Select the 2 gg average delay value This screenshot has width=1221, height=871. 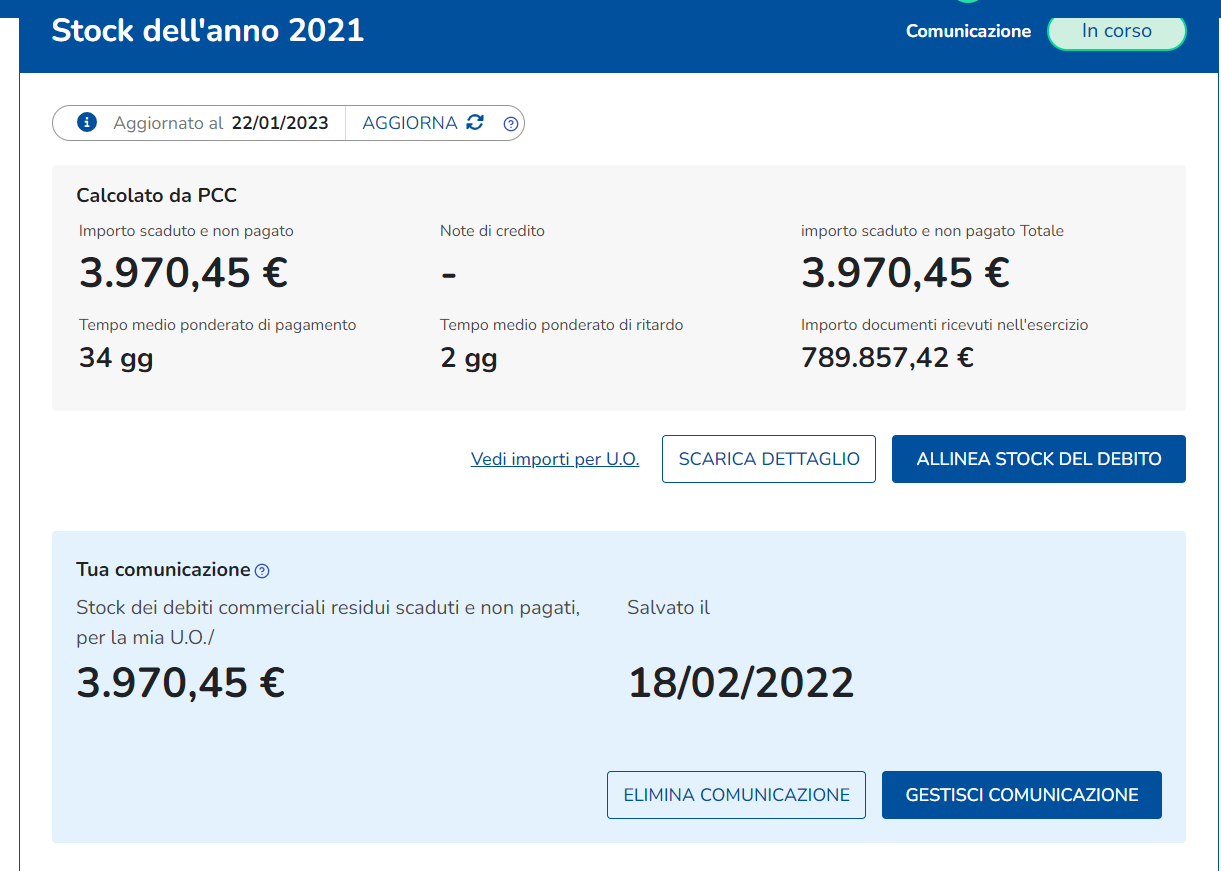coord(468,357)
